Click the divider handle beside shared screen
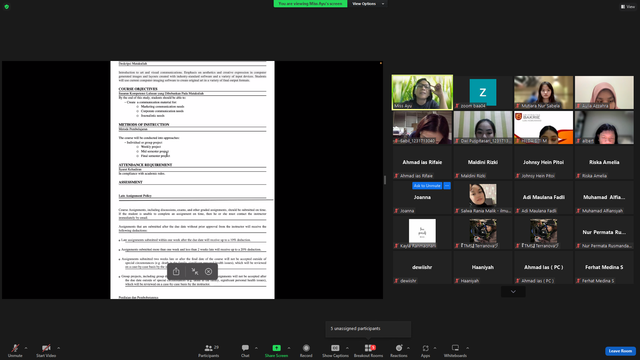Viewport: 640px width, 360px height. [385, 180]
